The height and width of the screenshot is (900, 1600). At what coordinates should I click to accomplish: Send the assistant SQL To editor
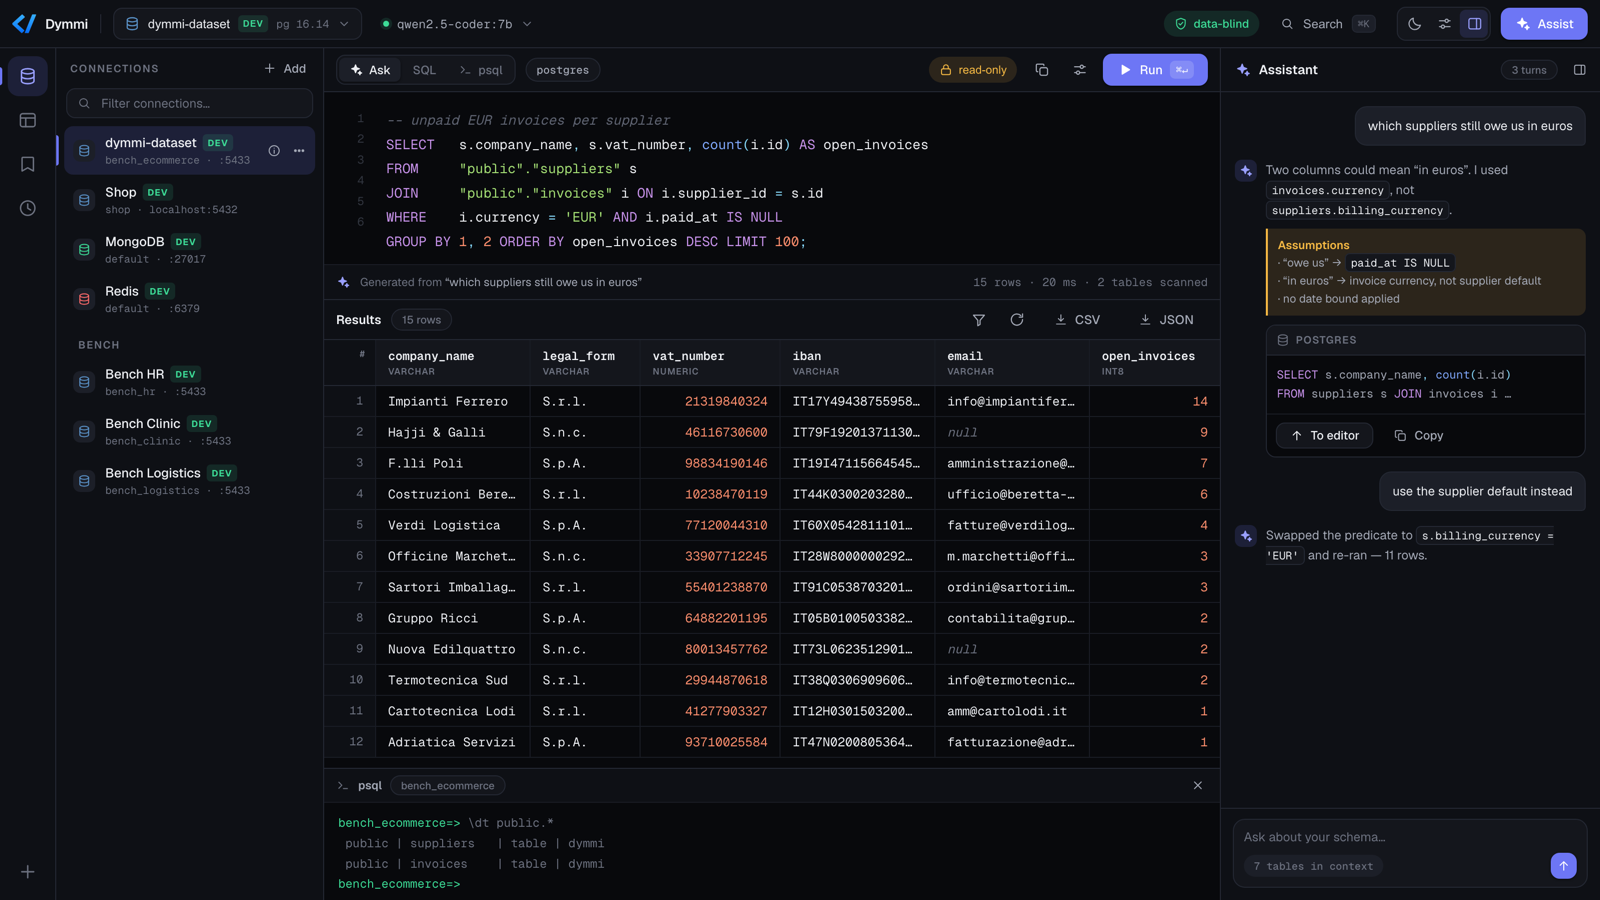click(x=1325, y=436)
